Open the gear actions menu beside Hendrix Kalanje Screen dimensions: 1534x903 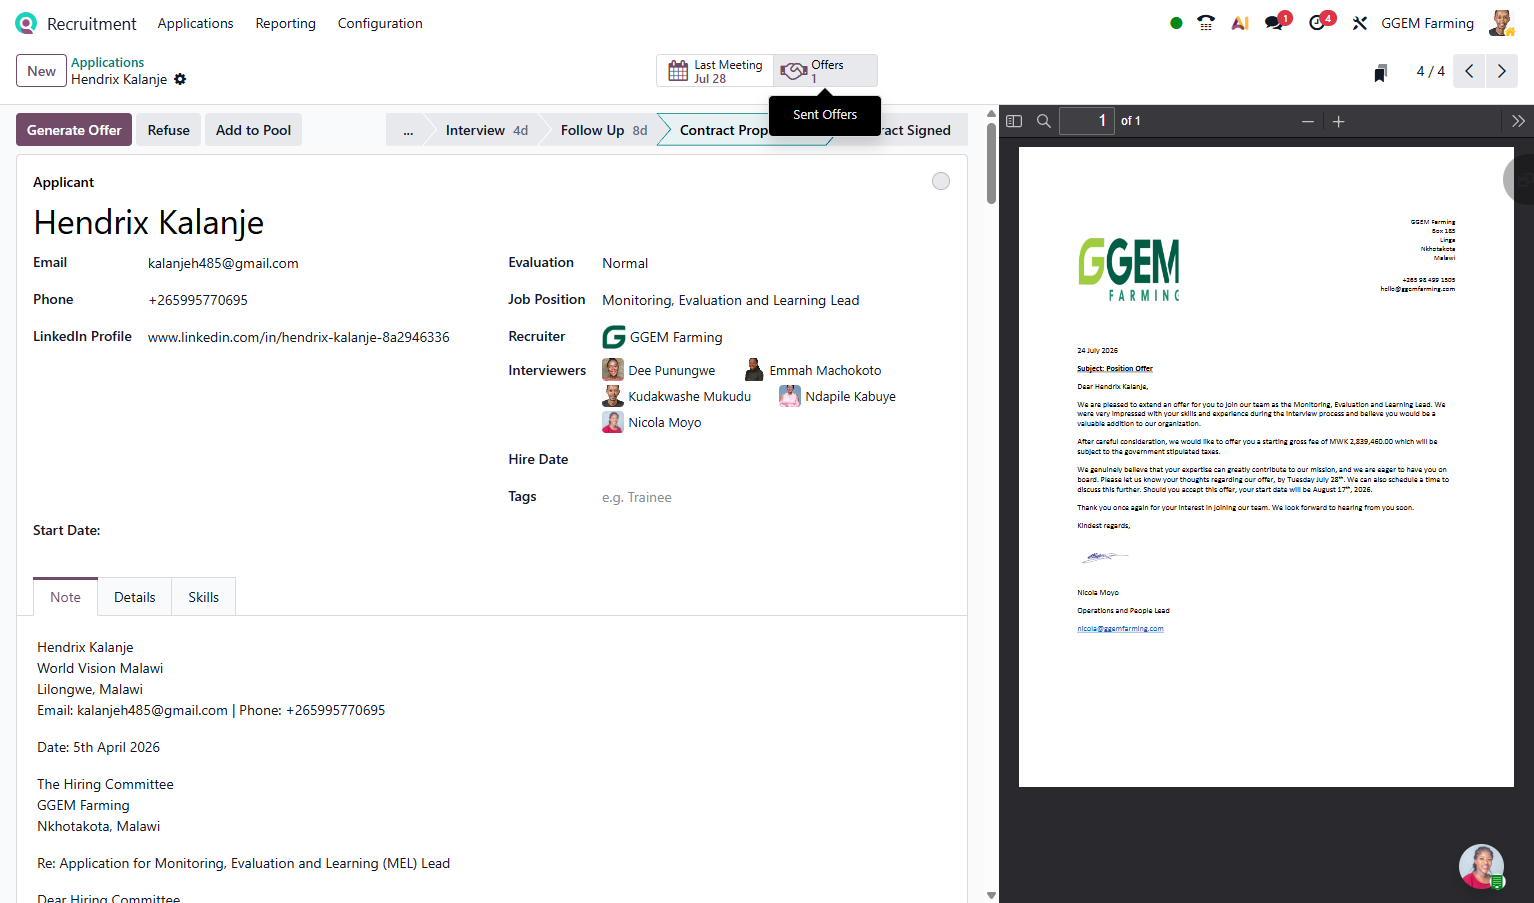[x=180, y=79]
